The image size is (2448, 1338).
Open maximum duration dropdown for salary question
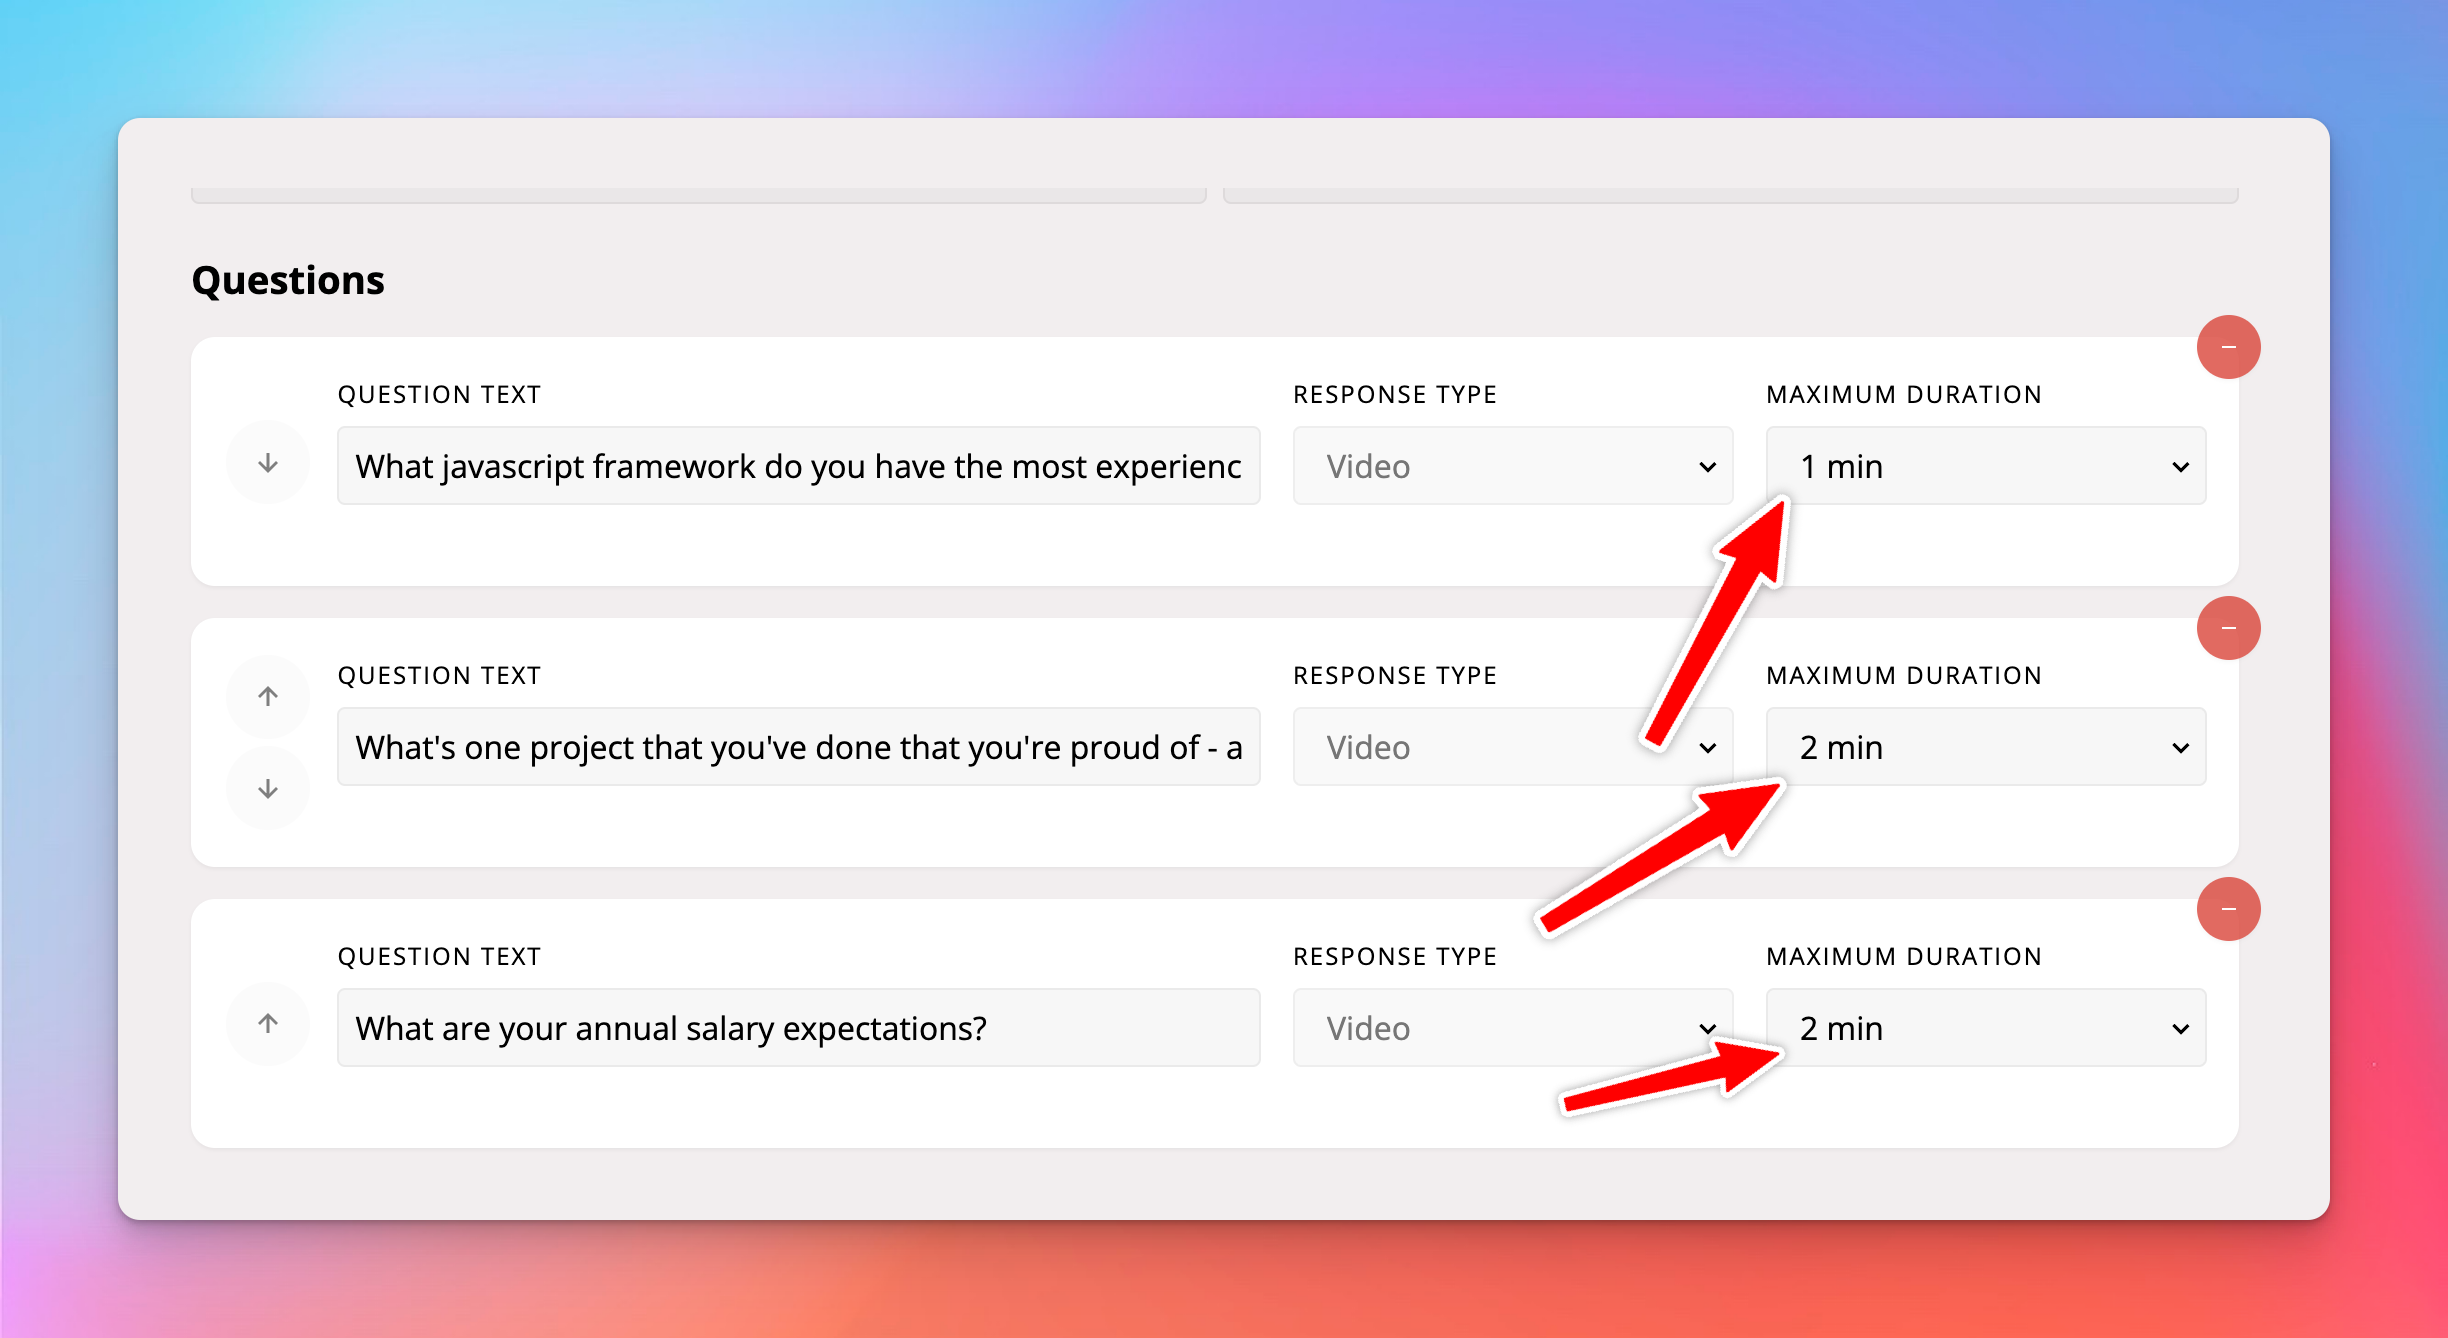coord(1985,1028)
